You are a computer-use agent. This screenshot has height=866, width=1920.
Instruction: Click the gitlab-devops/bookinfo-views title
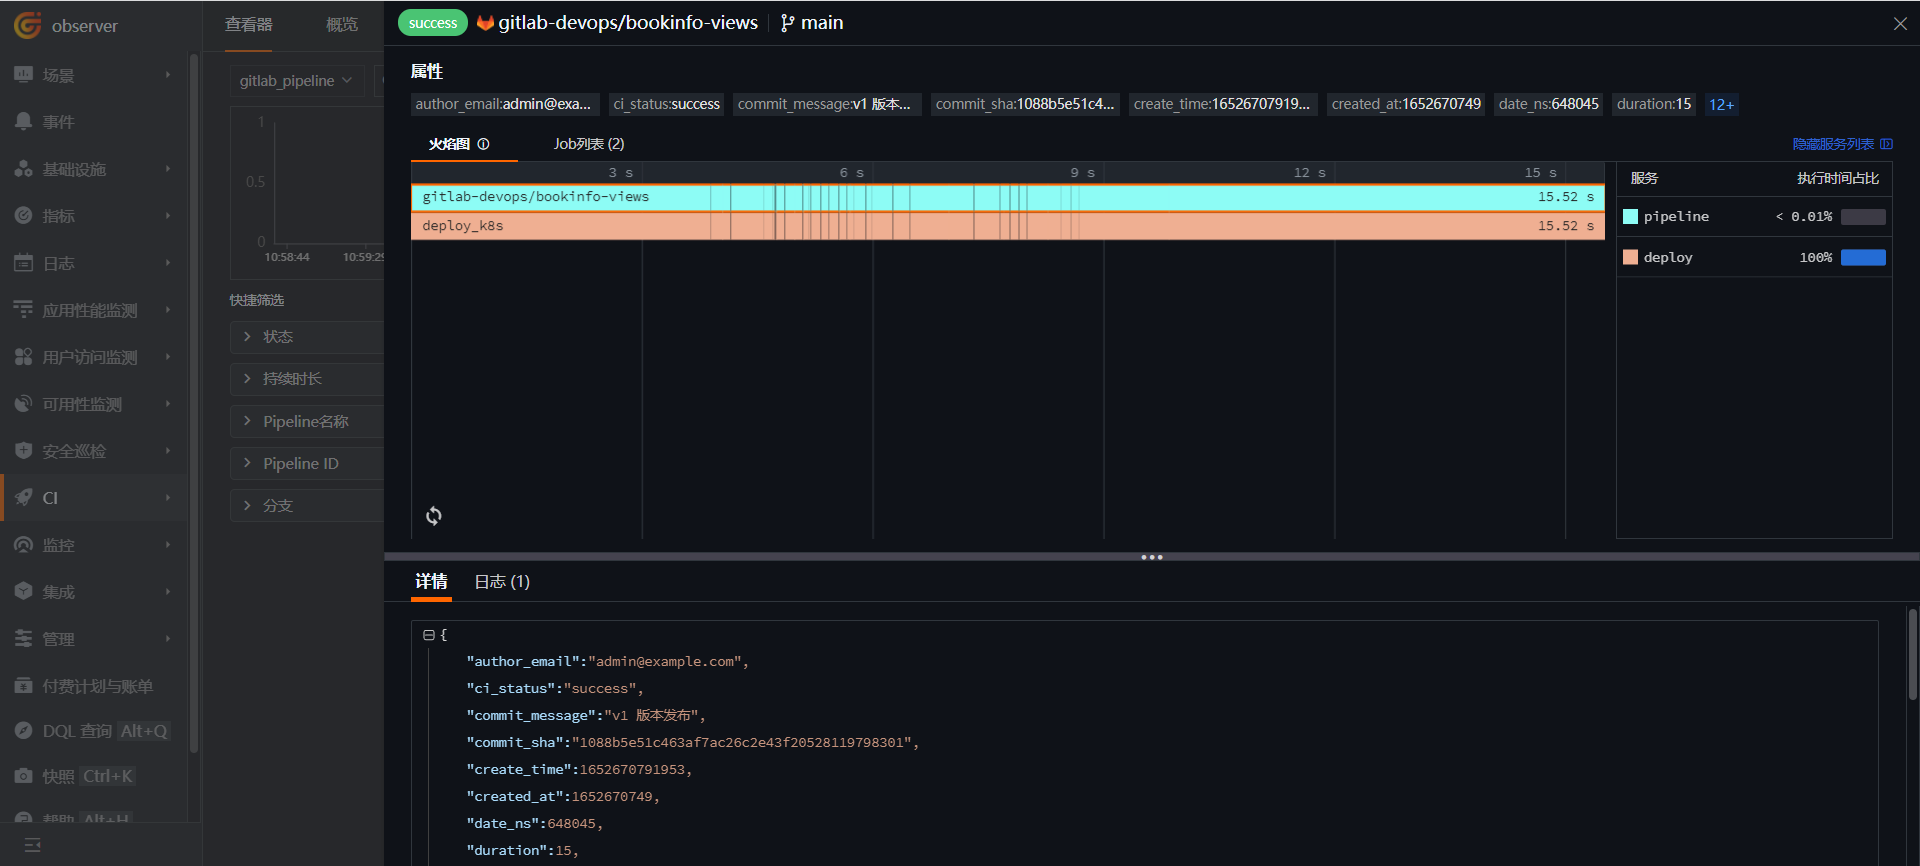(x=628, y=23)
